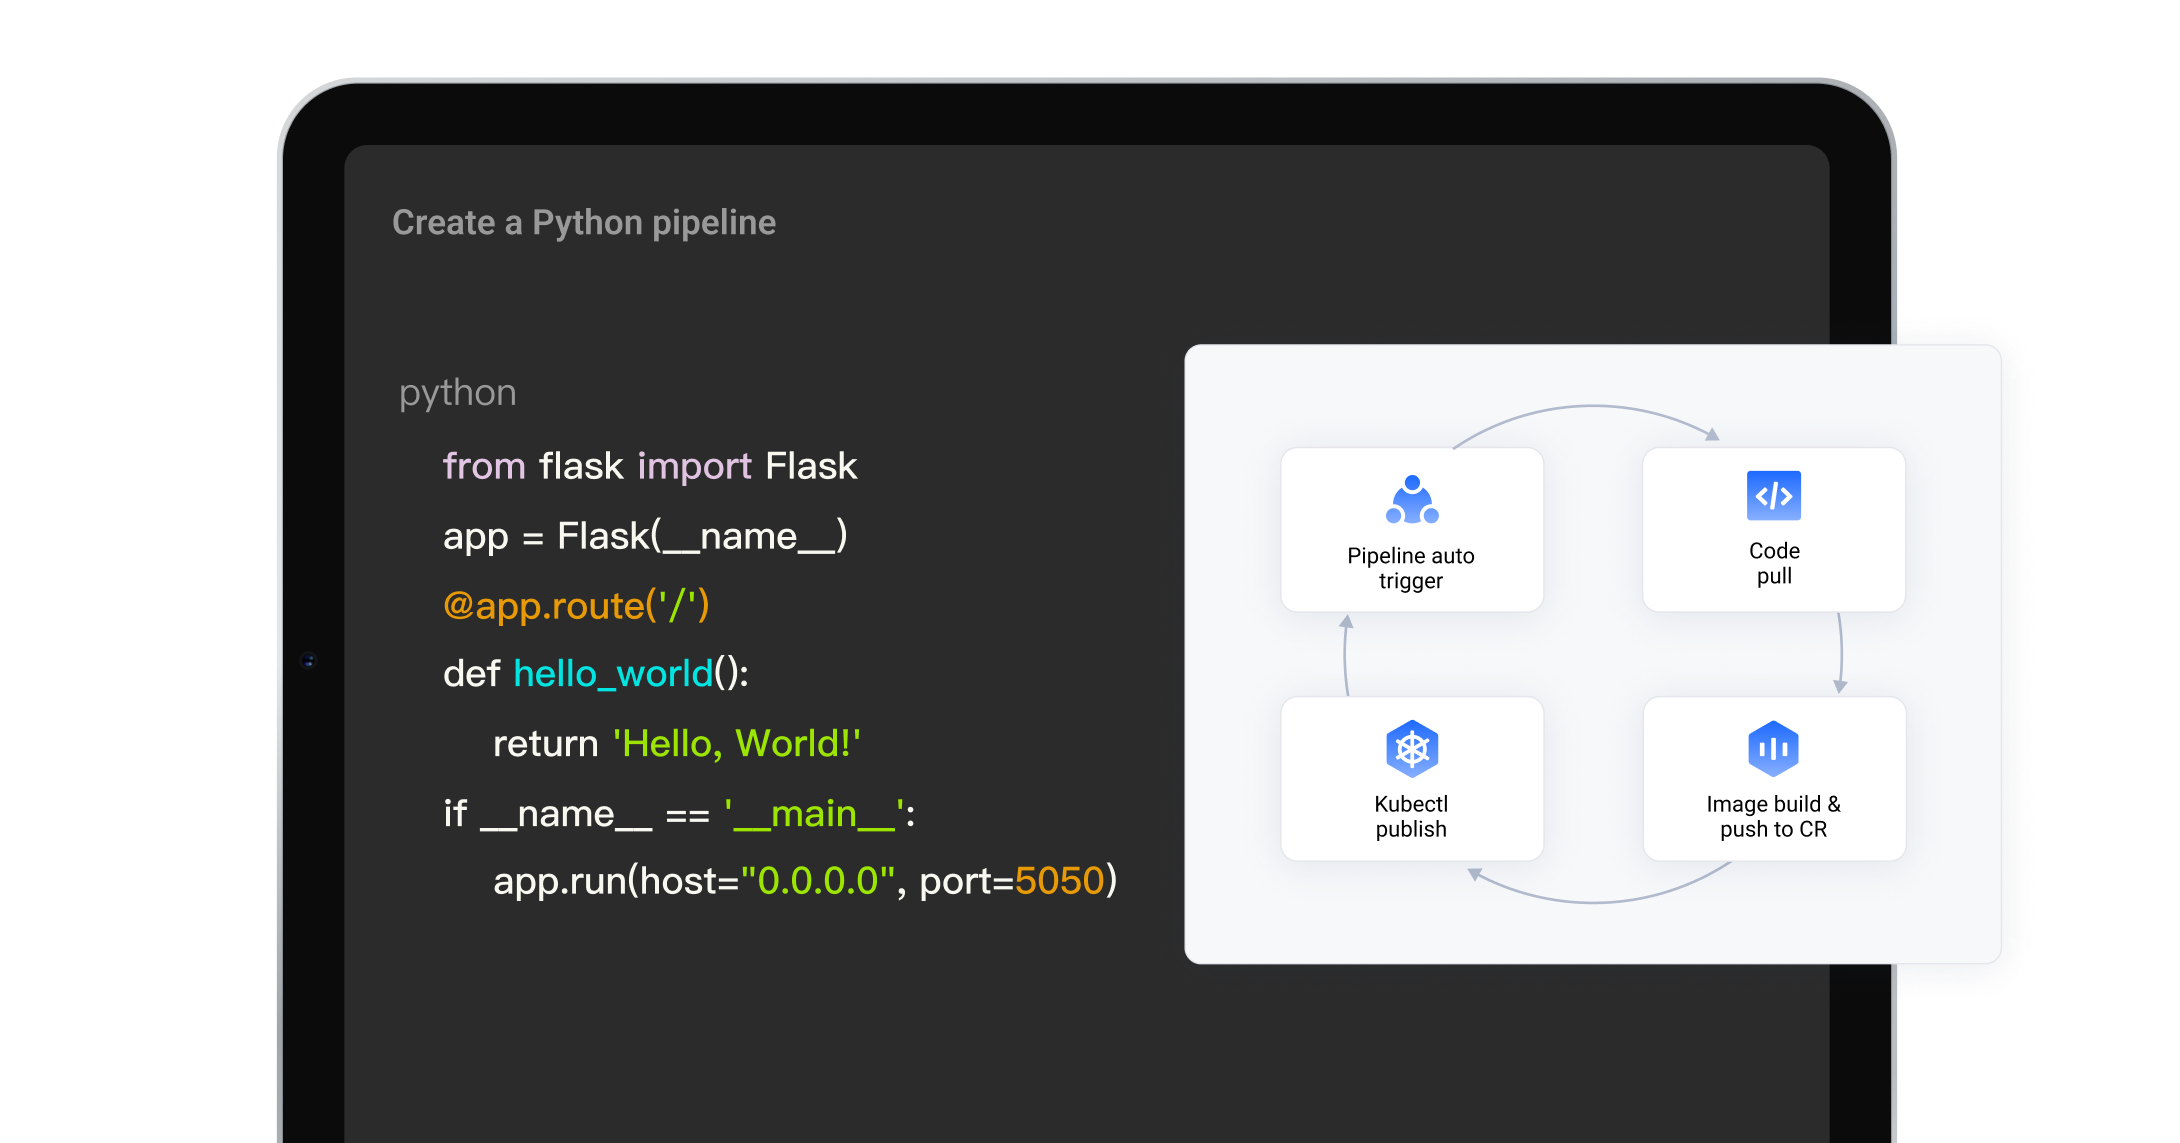Click the 'Create a Python pipeline' heading
Viewport: 2180px width, 1143px height.
pos(584,222)
